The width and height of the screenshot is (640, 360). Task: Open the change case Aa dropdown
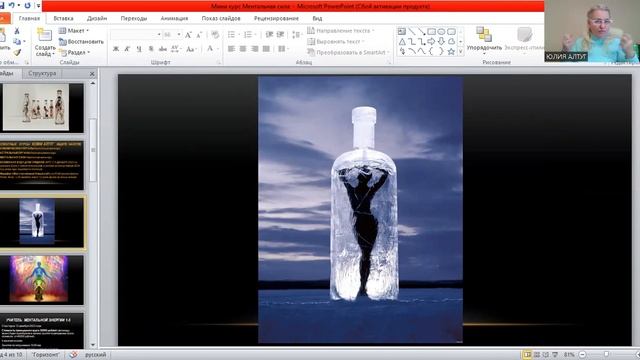point(191,49)
